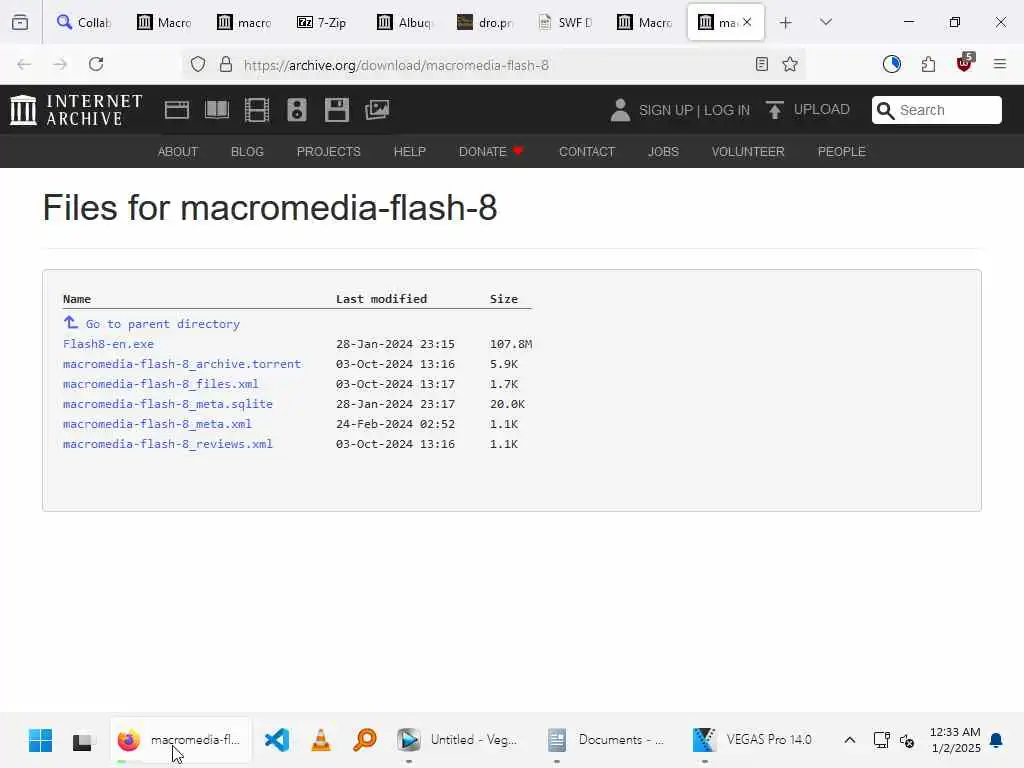Open Windows Start menu

40,741
